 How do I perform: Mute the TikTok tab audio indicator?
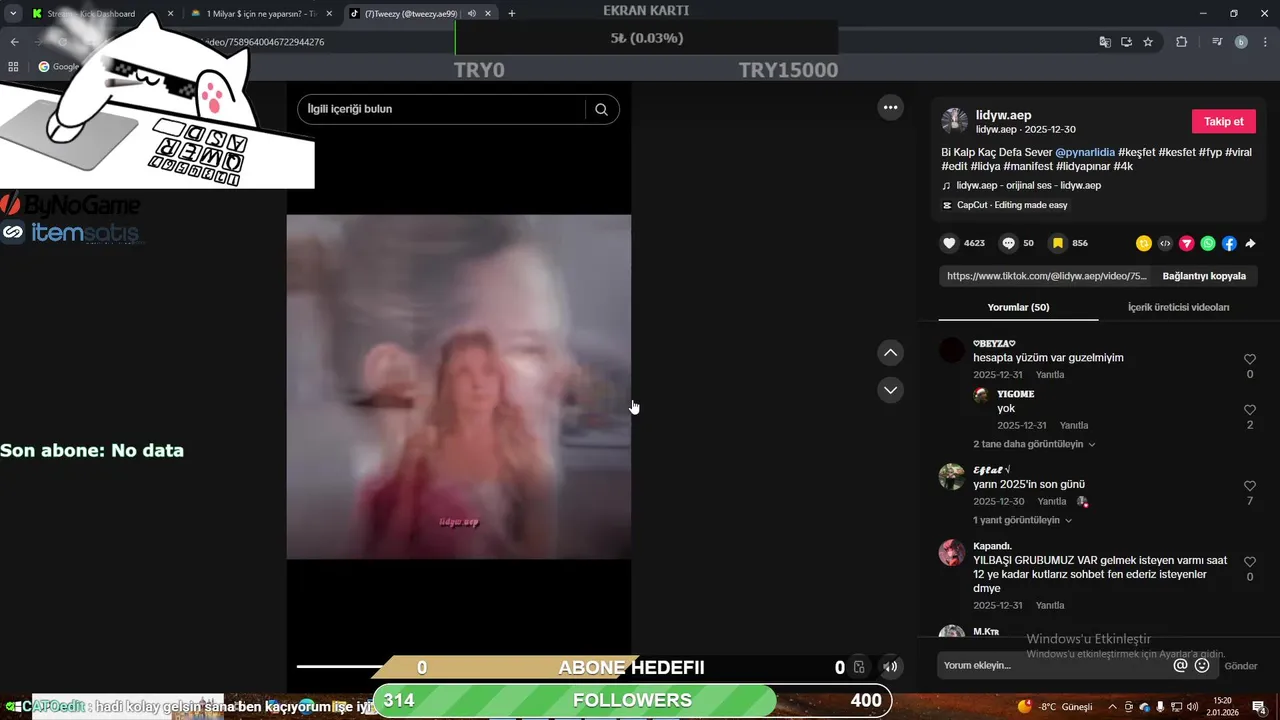pos(471,13)
